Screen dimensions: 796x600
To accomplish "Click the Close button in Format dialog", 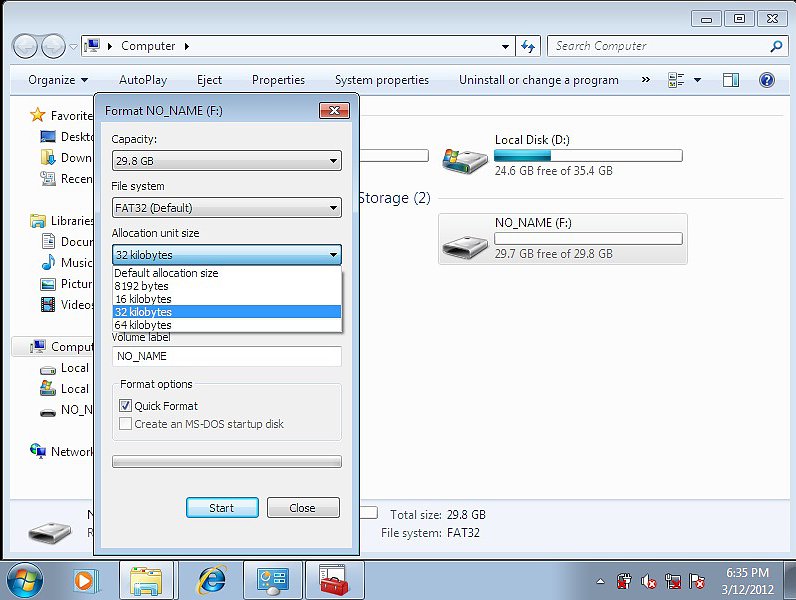I will tap(303, 508).
